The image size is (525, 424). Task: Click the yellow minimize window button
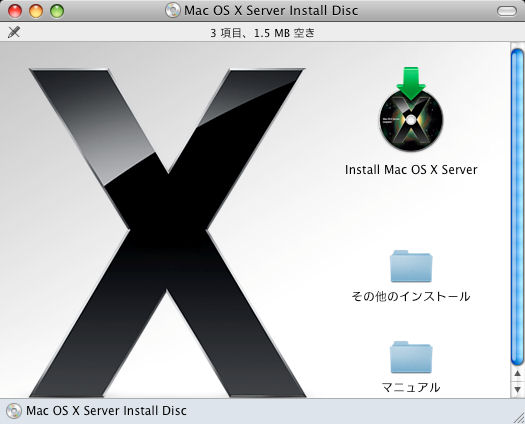click(36, 11)
